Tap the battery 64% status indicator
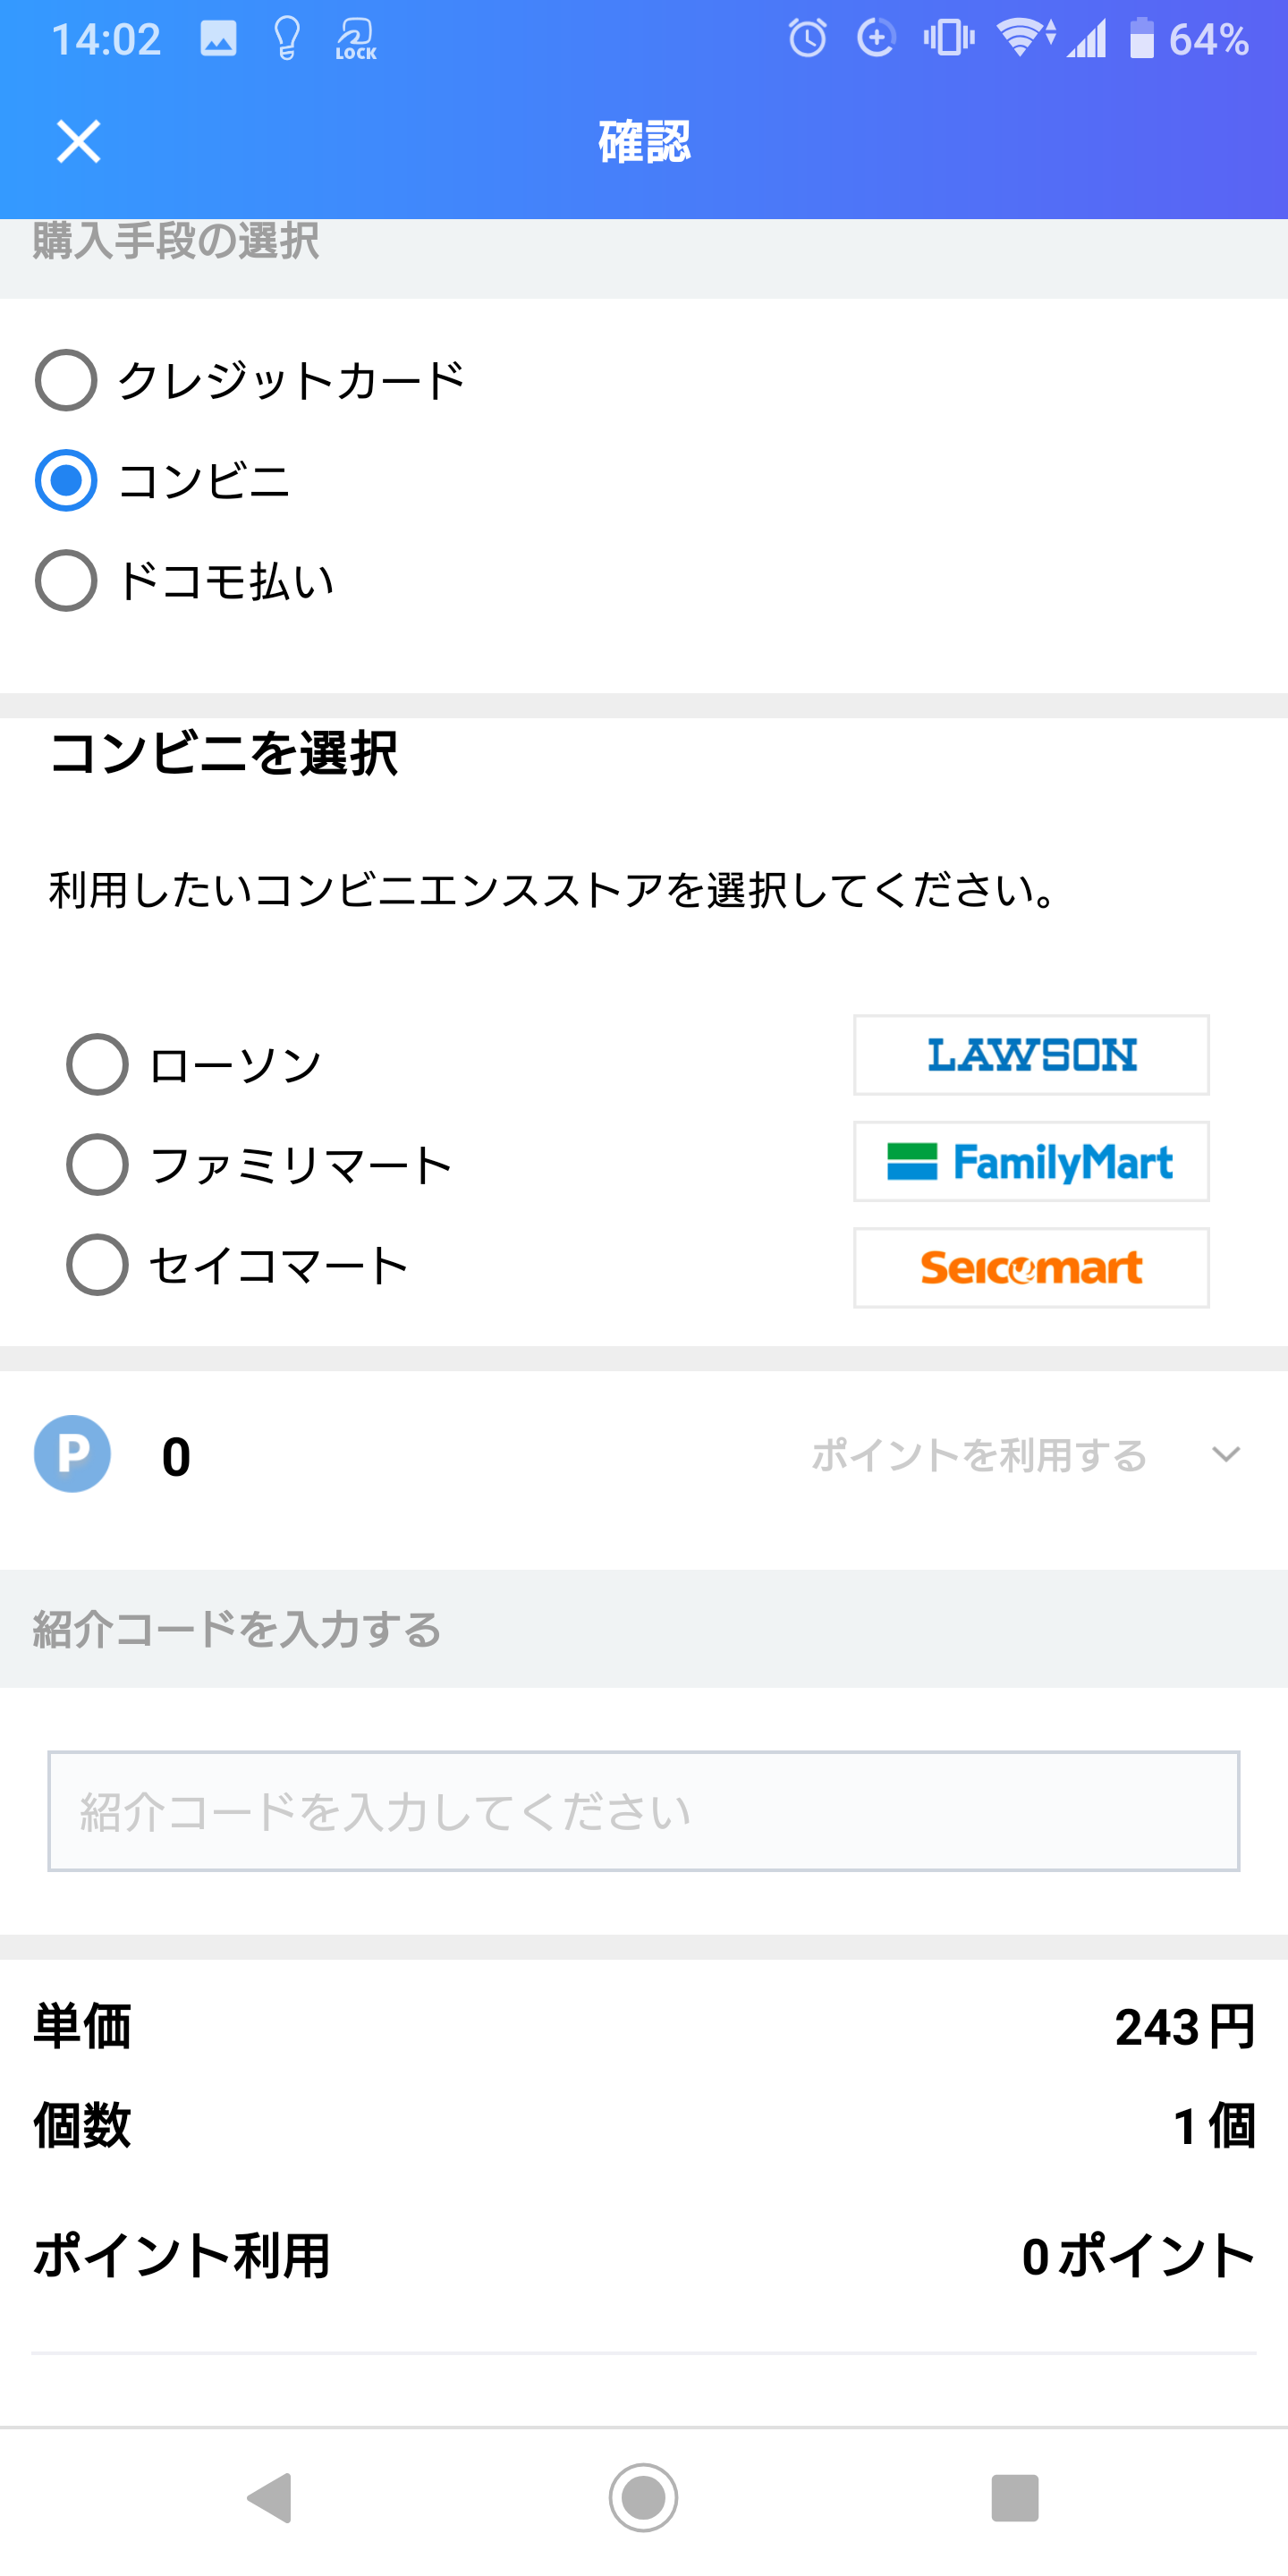 pos(1189,39)
